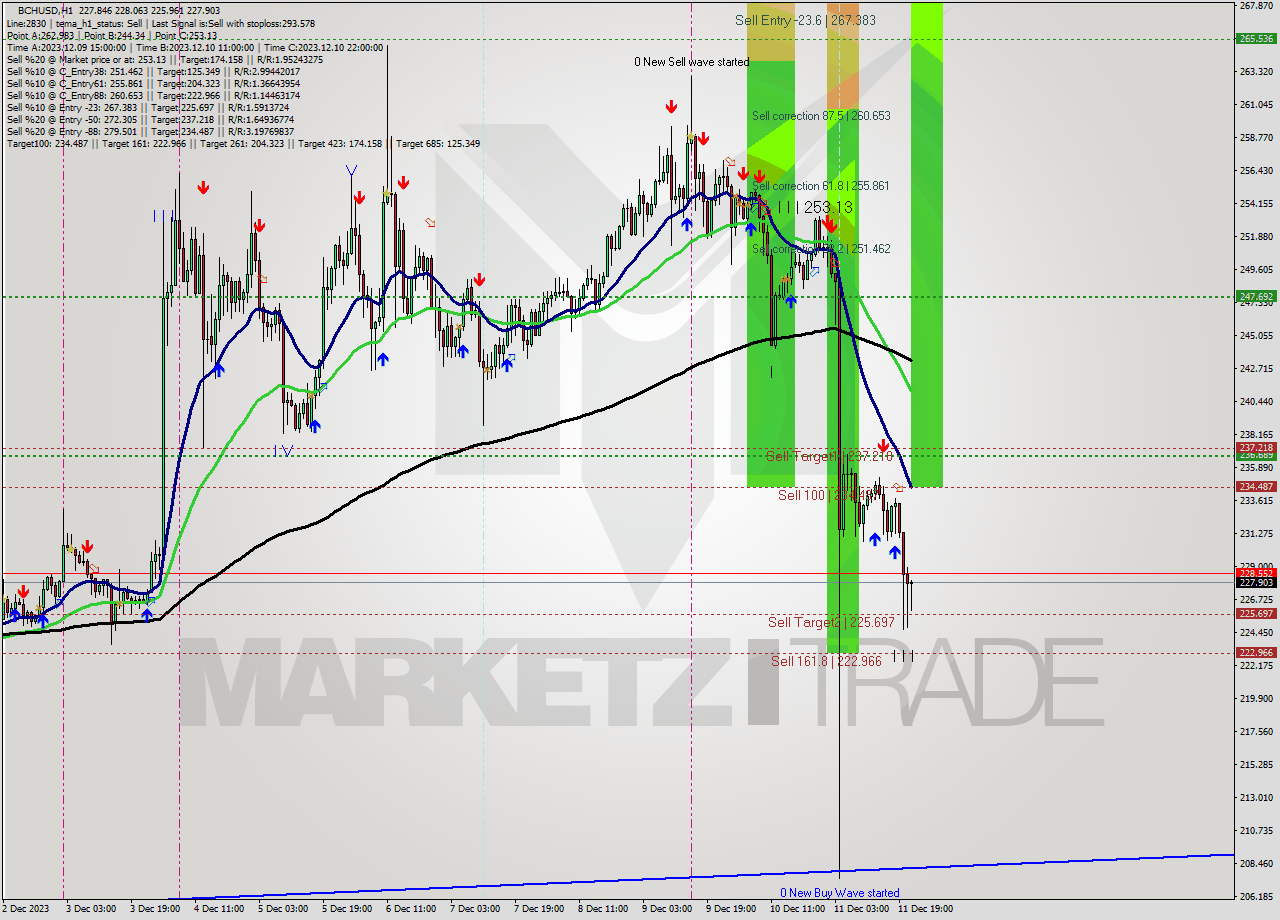Click the '2 Dec 2023' time axis label

[x=25, y=909]
